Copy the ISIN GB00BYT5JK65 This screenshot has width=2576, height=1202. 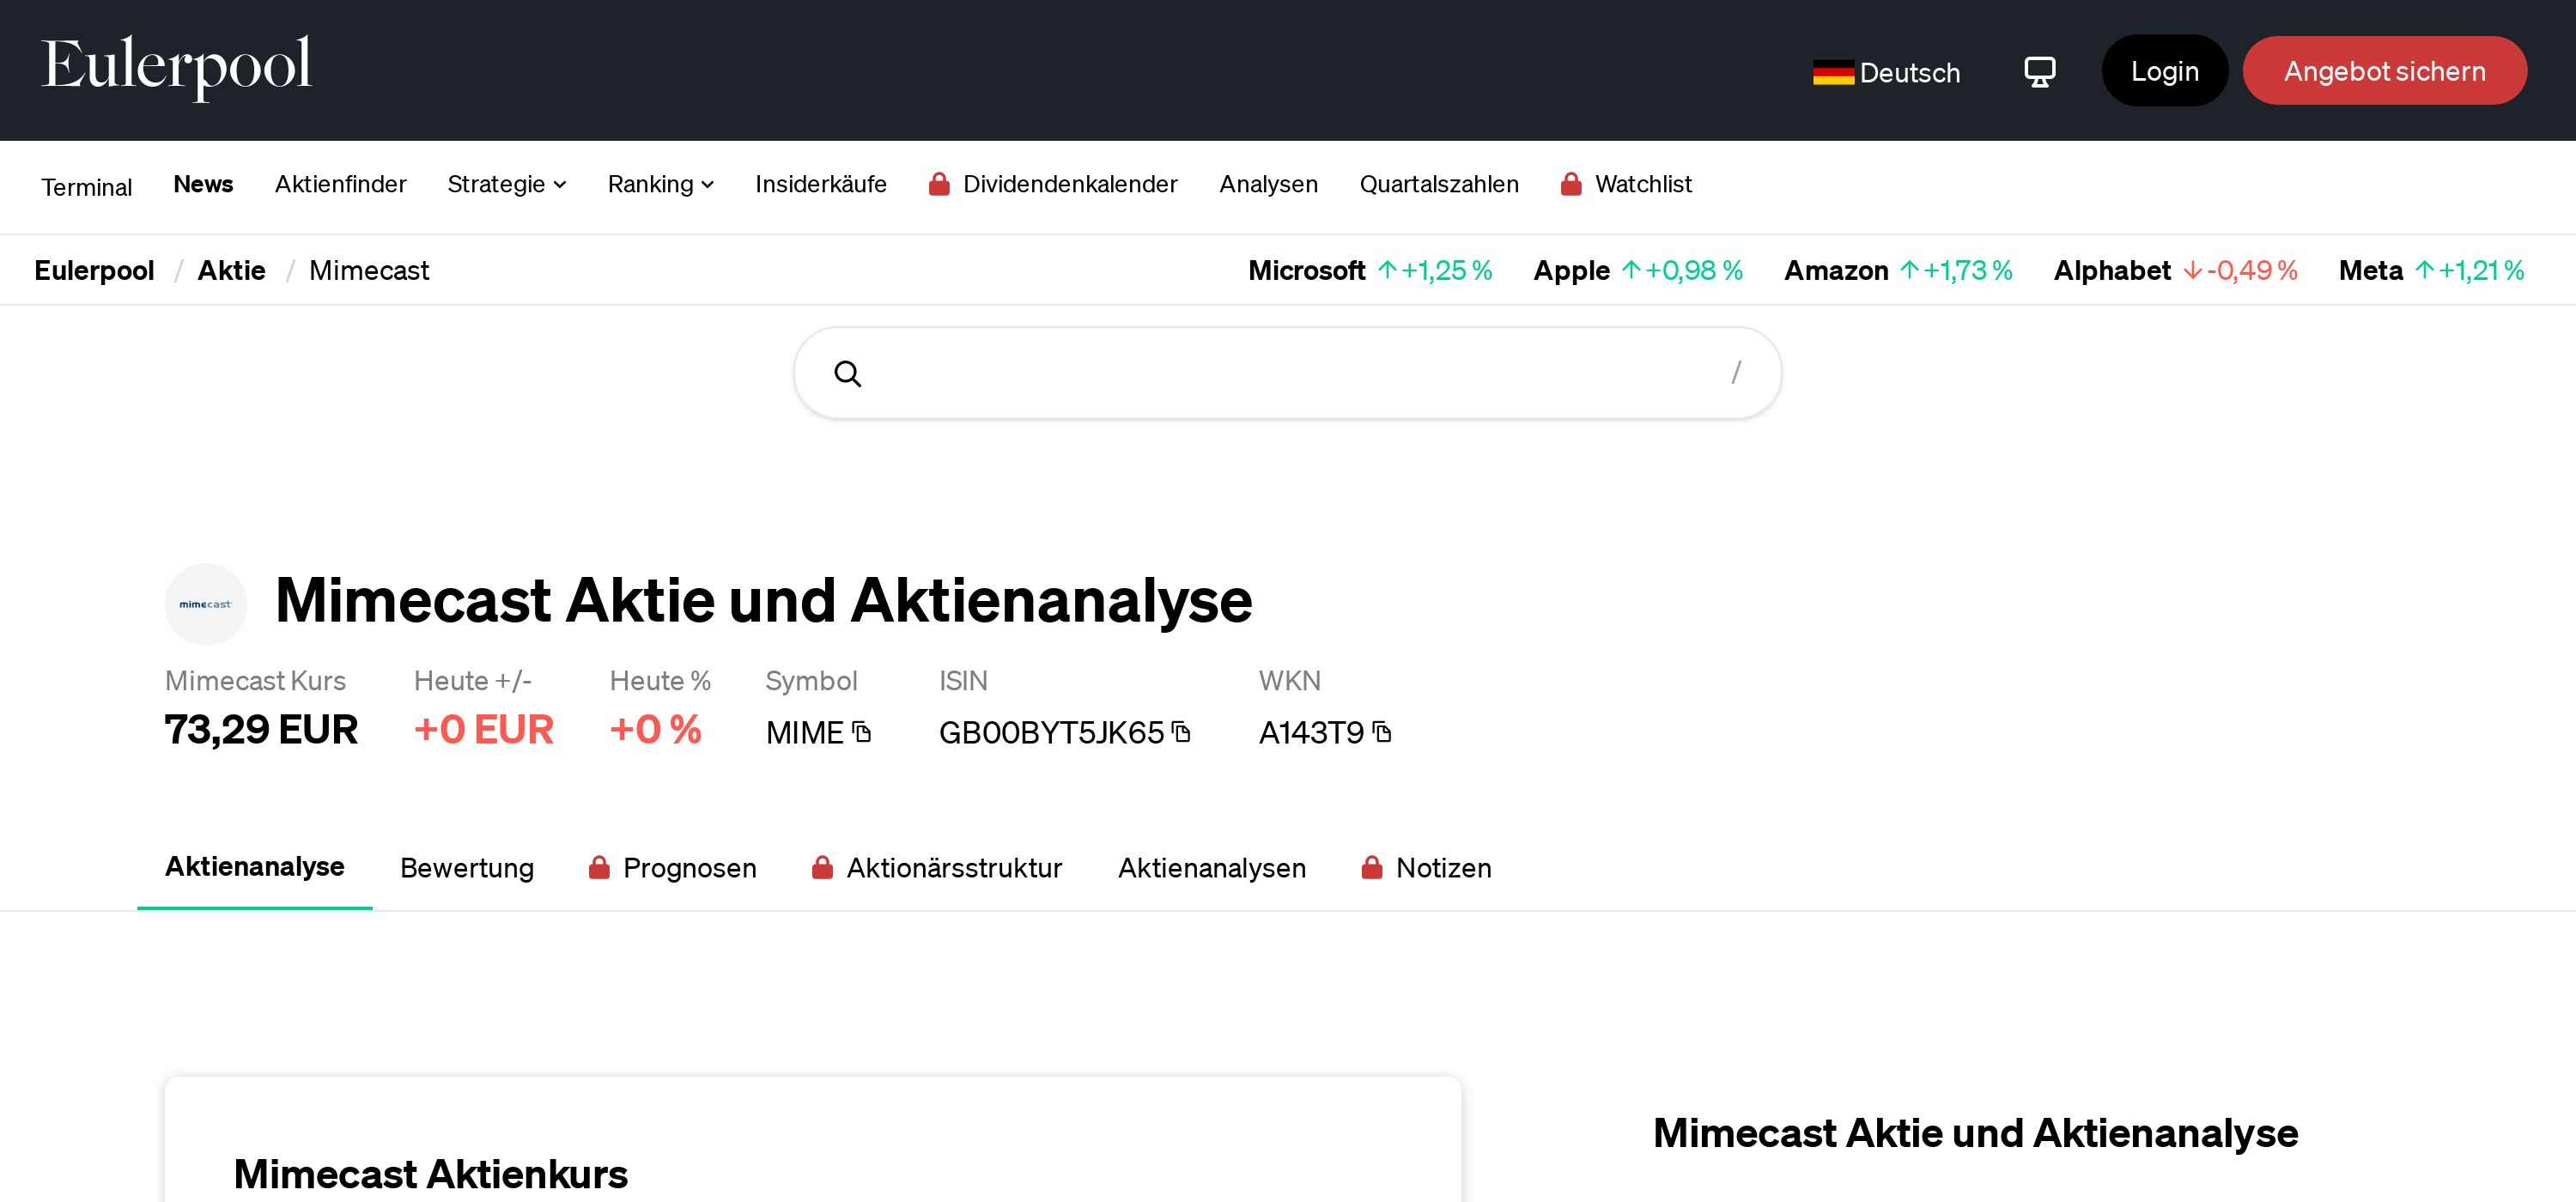1182,732
